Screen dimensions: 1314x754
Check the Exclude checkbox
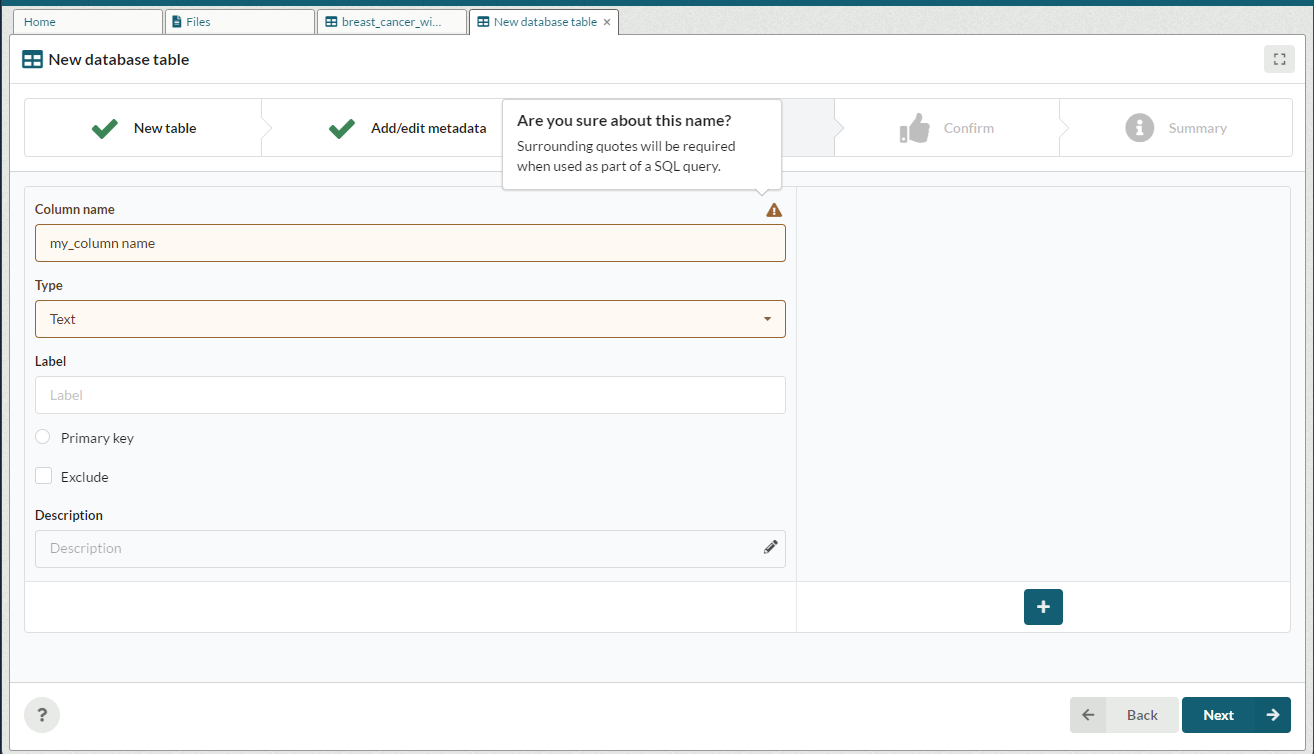(44, 476)
